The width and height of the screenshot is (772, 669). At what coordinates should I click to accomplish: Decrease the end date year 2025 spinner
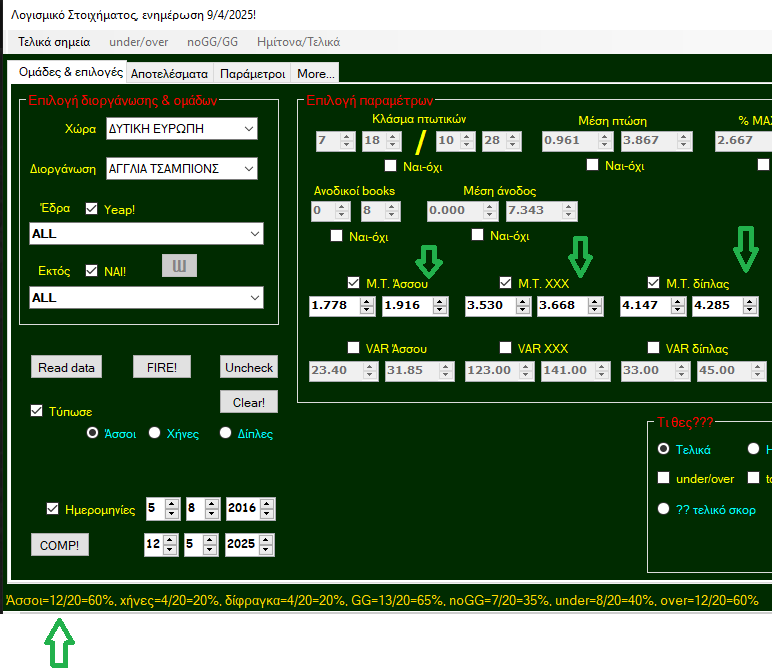(x=267, y=550)
